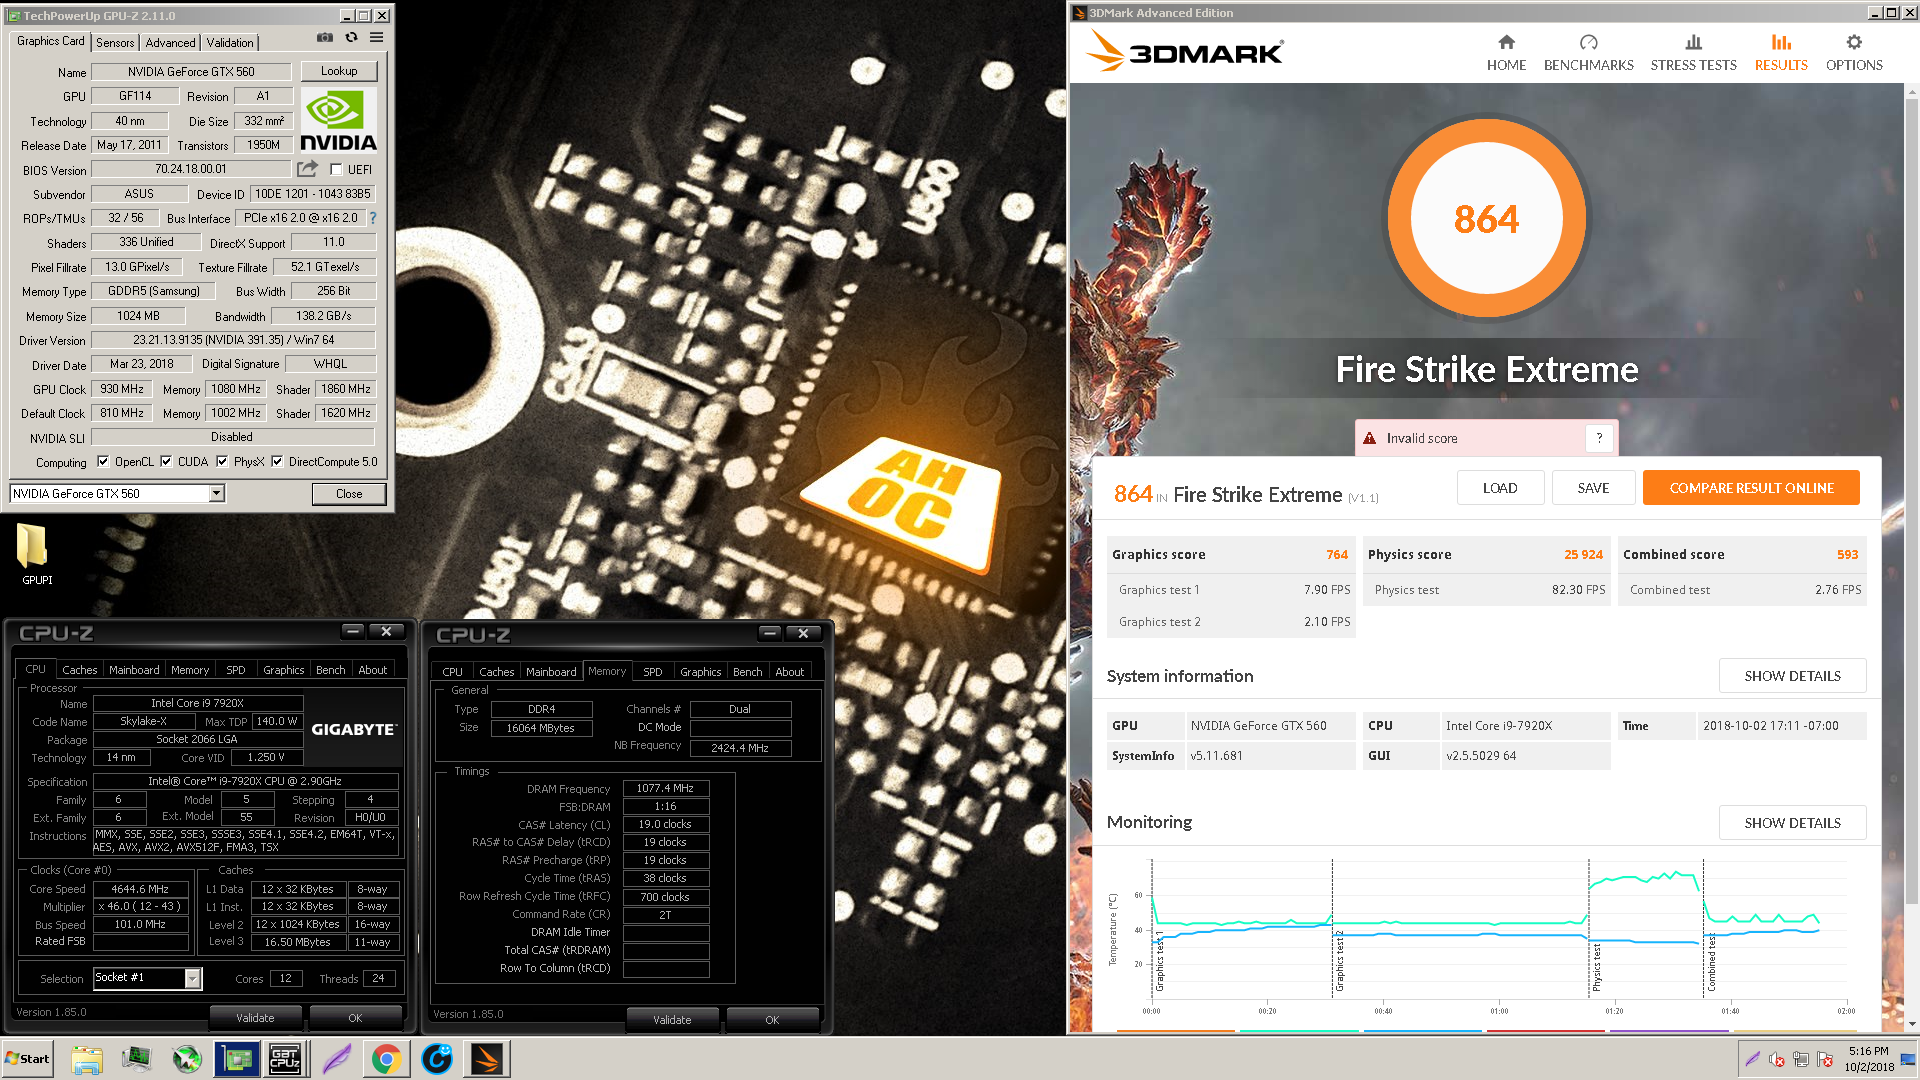This screenshot has height=1080, width=1920.
Task: Switch to CPU-Z on the taskbar
Action: [x=285, y=1059]
